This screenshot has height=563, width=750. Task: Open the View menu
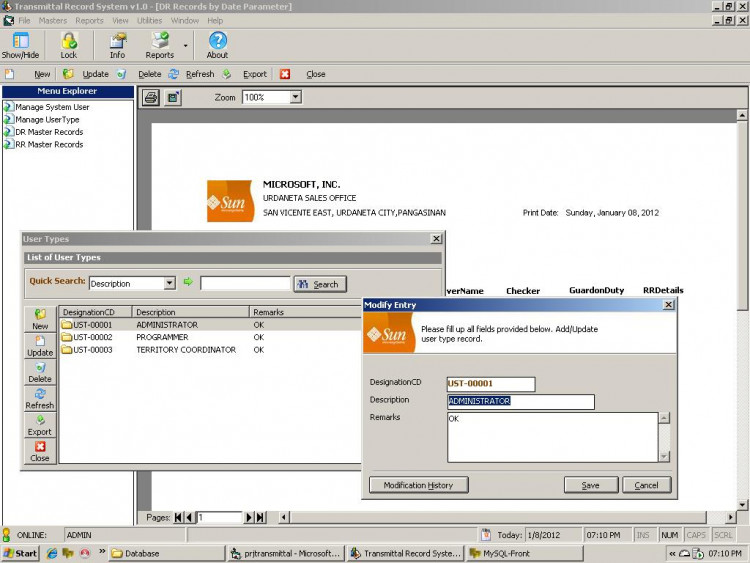coord(120,21)
